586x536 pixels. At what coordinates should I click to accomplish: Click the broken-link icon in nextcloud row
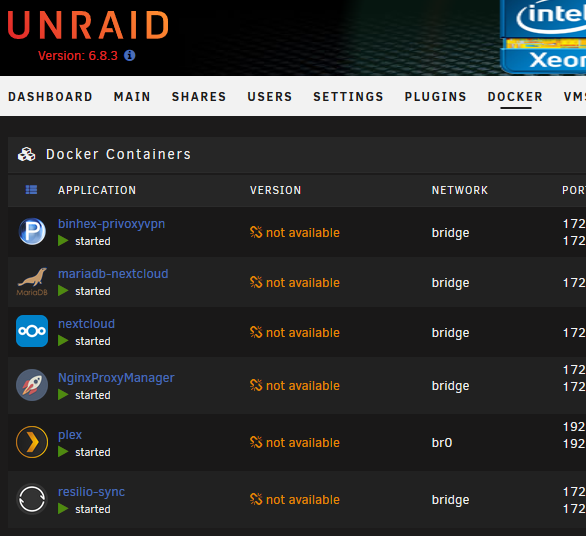point(256,332)
